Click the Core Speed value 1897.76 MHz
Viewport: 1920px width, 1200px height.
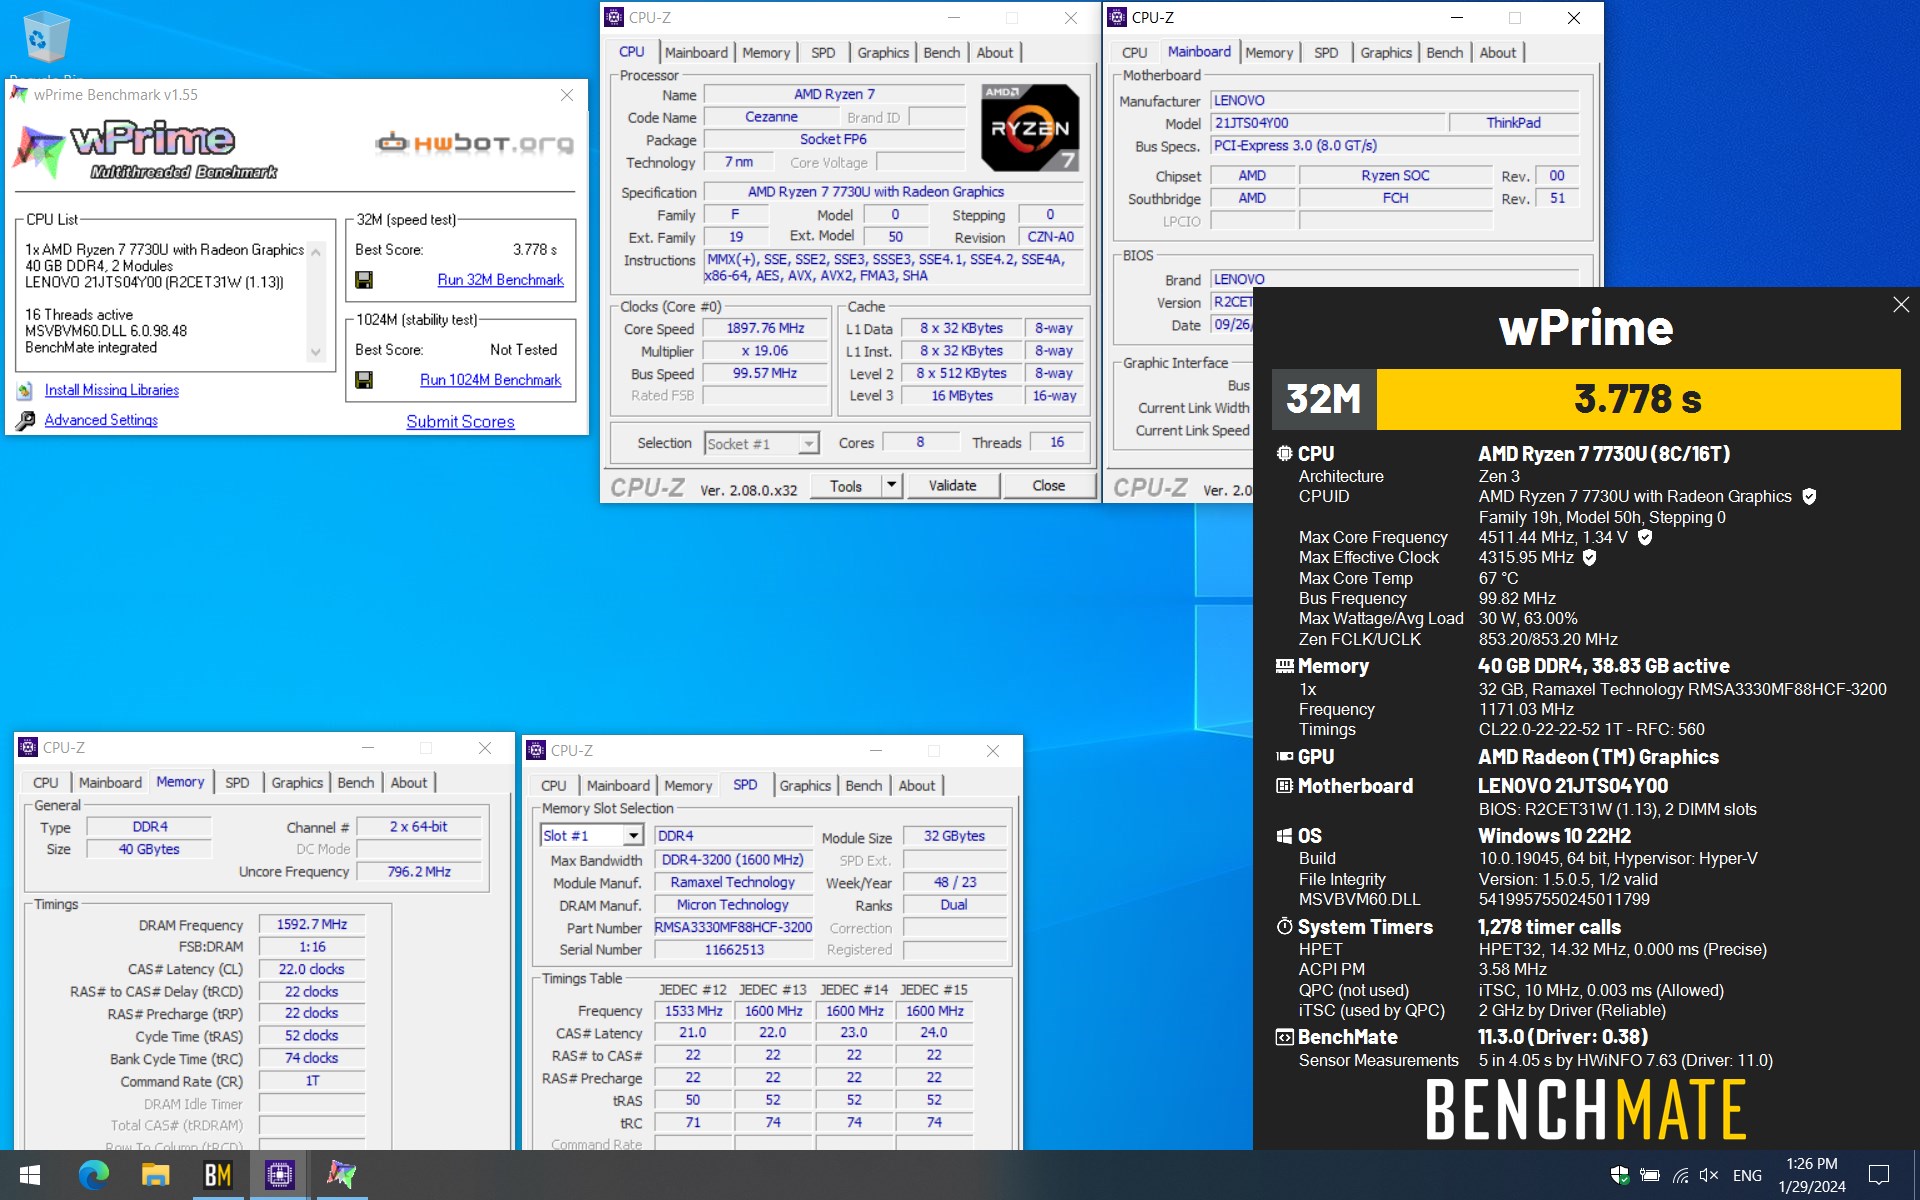click(x=765, y=328)
